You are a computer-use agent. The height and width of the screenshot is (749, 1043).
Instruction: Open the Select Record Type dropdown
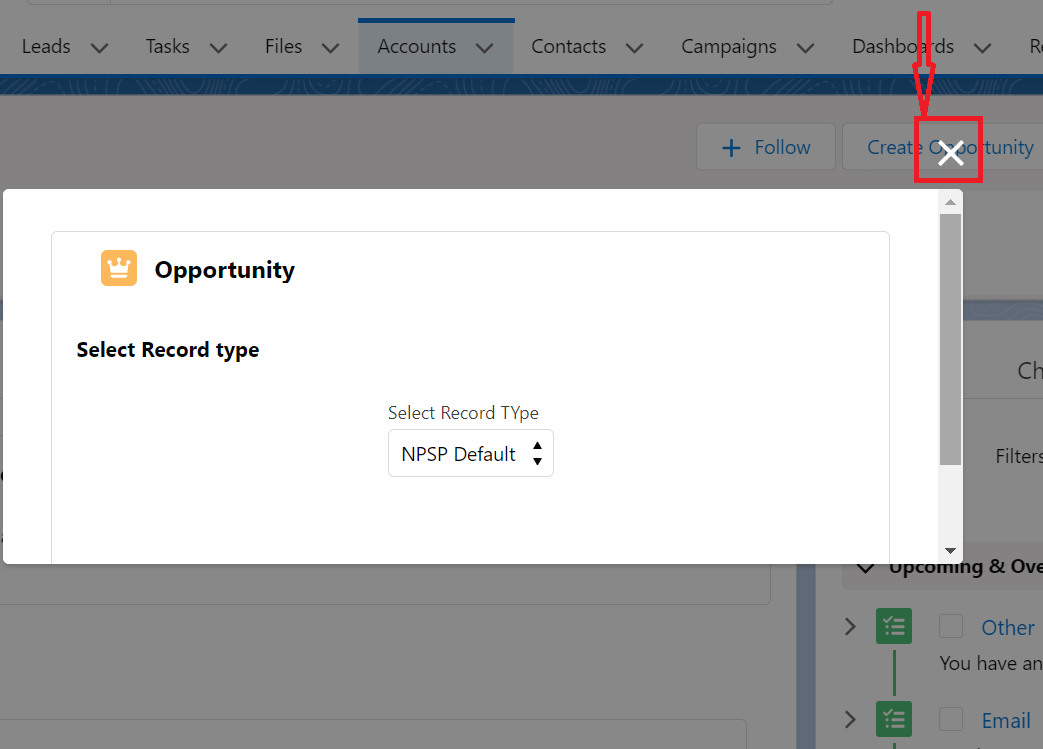click(x=470, y=454)
